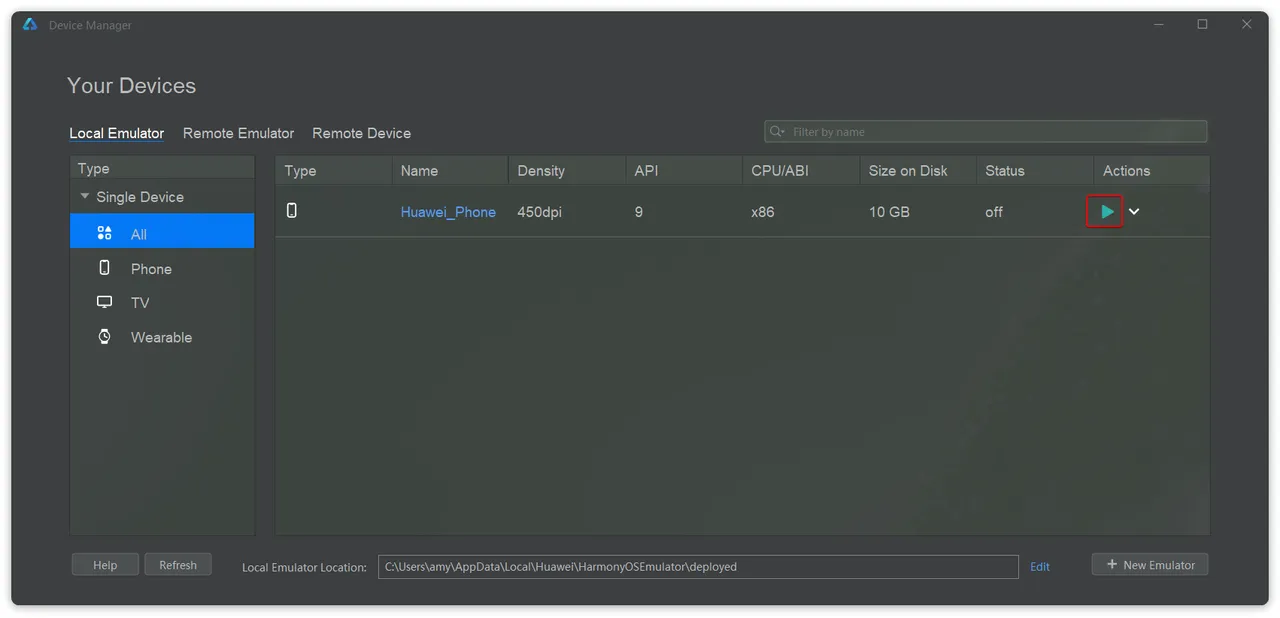Viewport: 1280px width, 618px height.
Task: Select the All devices category icon
Action: click(104, 233)
